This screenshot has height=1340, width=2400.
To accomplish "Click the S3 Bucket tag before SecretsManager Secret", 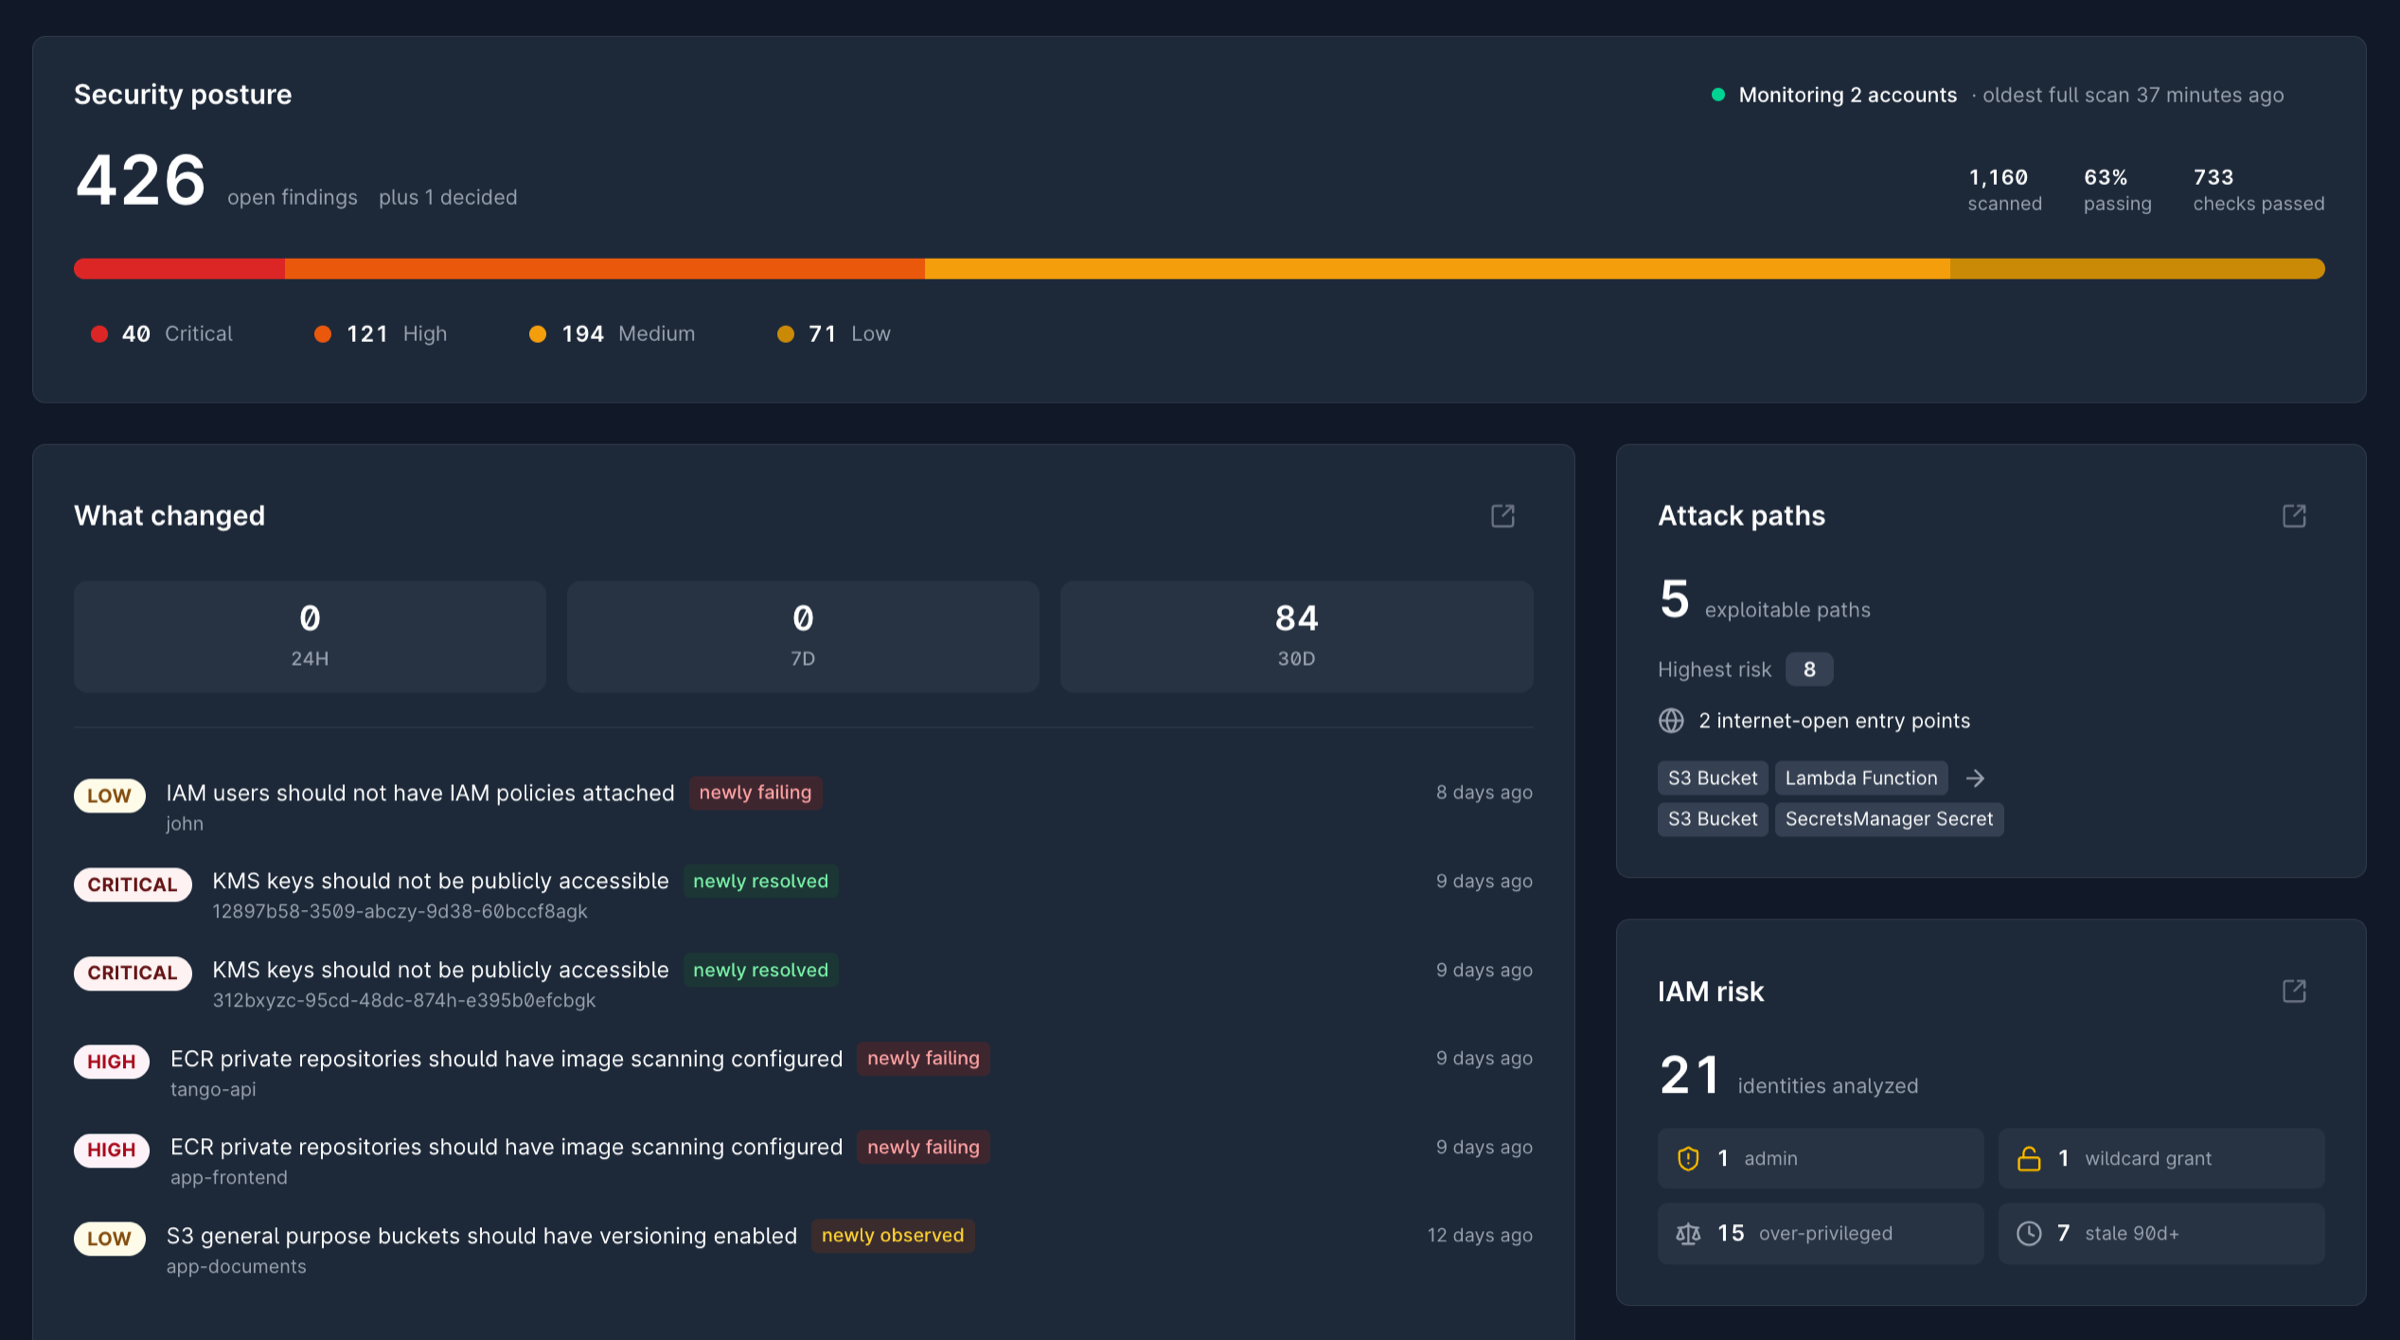I will [1712, 819].
